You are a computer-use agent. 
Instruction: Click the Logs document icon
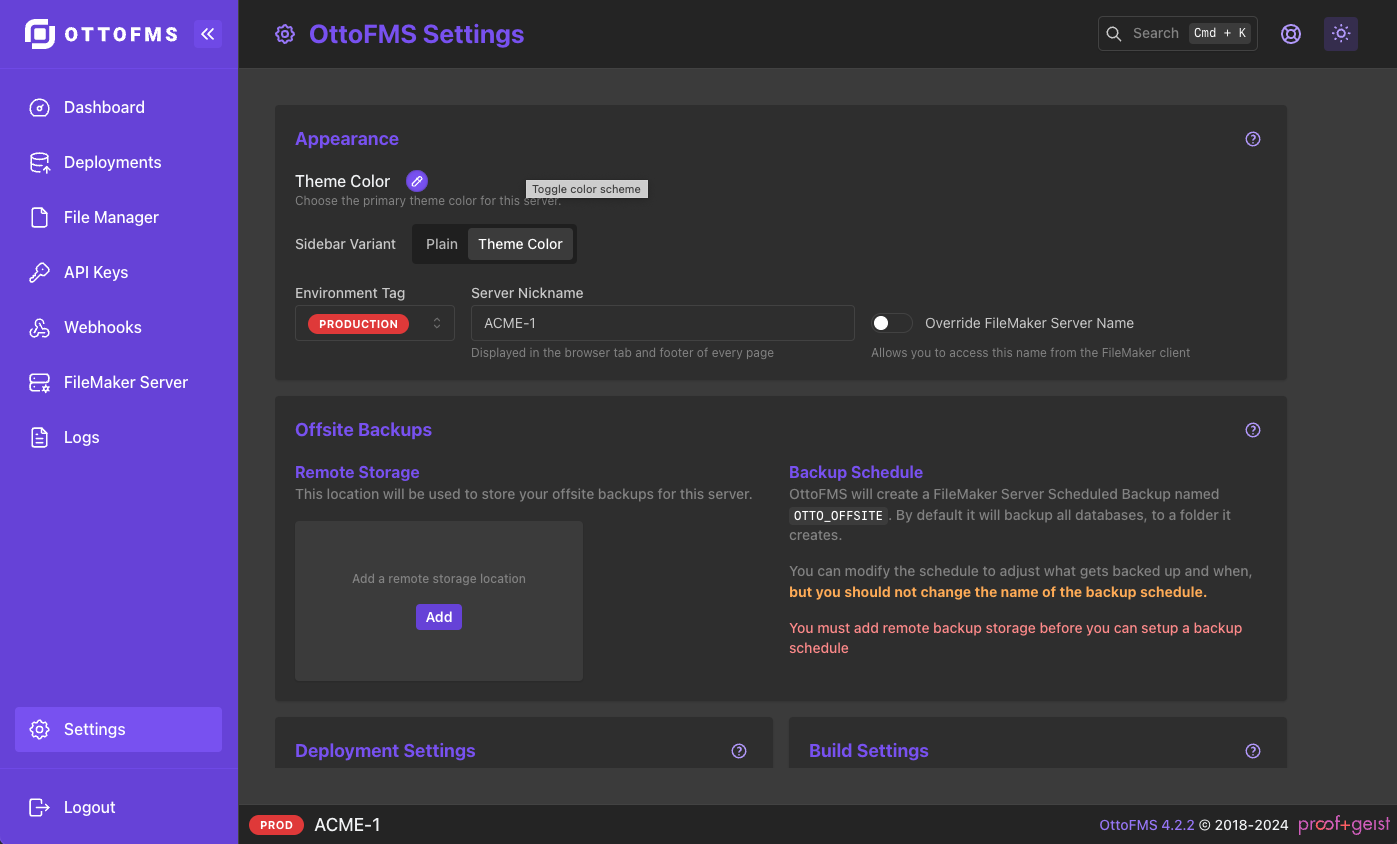point(40,438)
